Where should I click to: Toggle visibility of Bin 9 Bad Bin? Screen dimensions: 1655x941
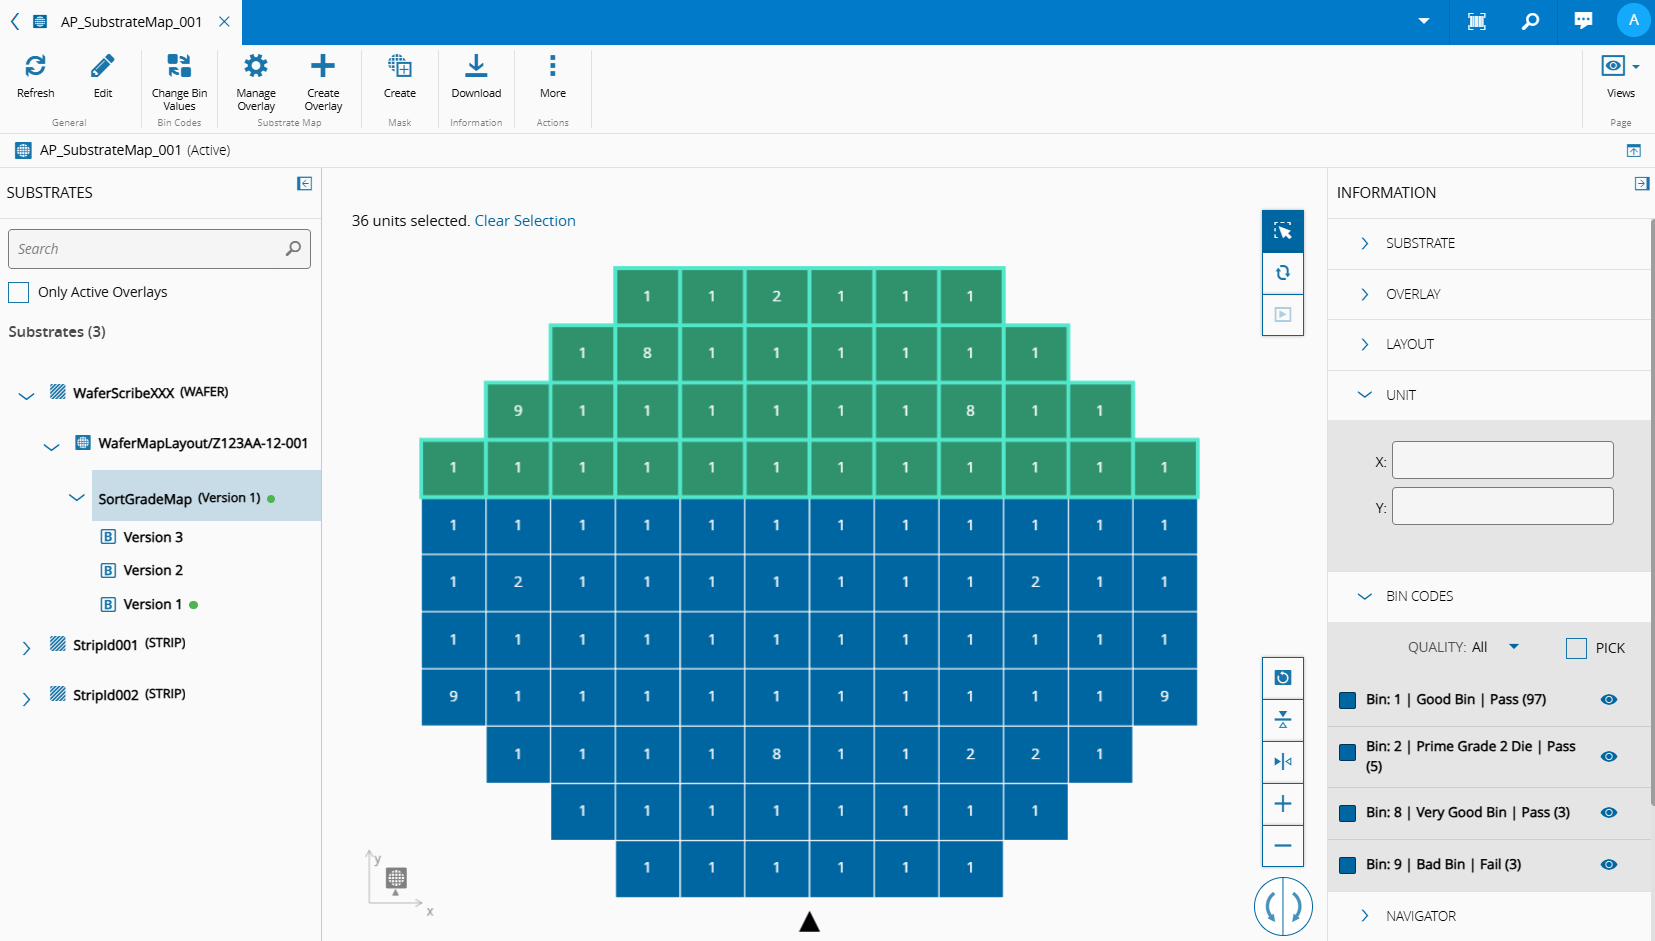coord(1609,865)
